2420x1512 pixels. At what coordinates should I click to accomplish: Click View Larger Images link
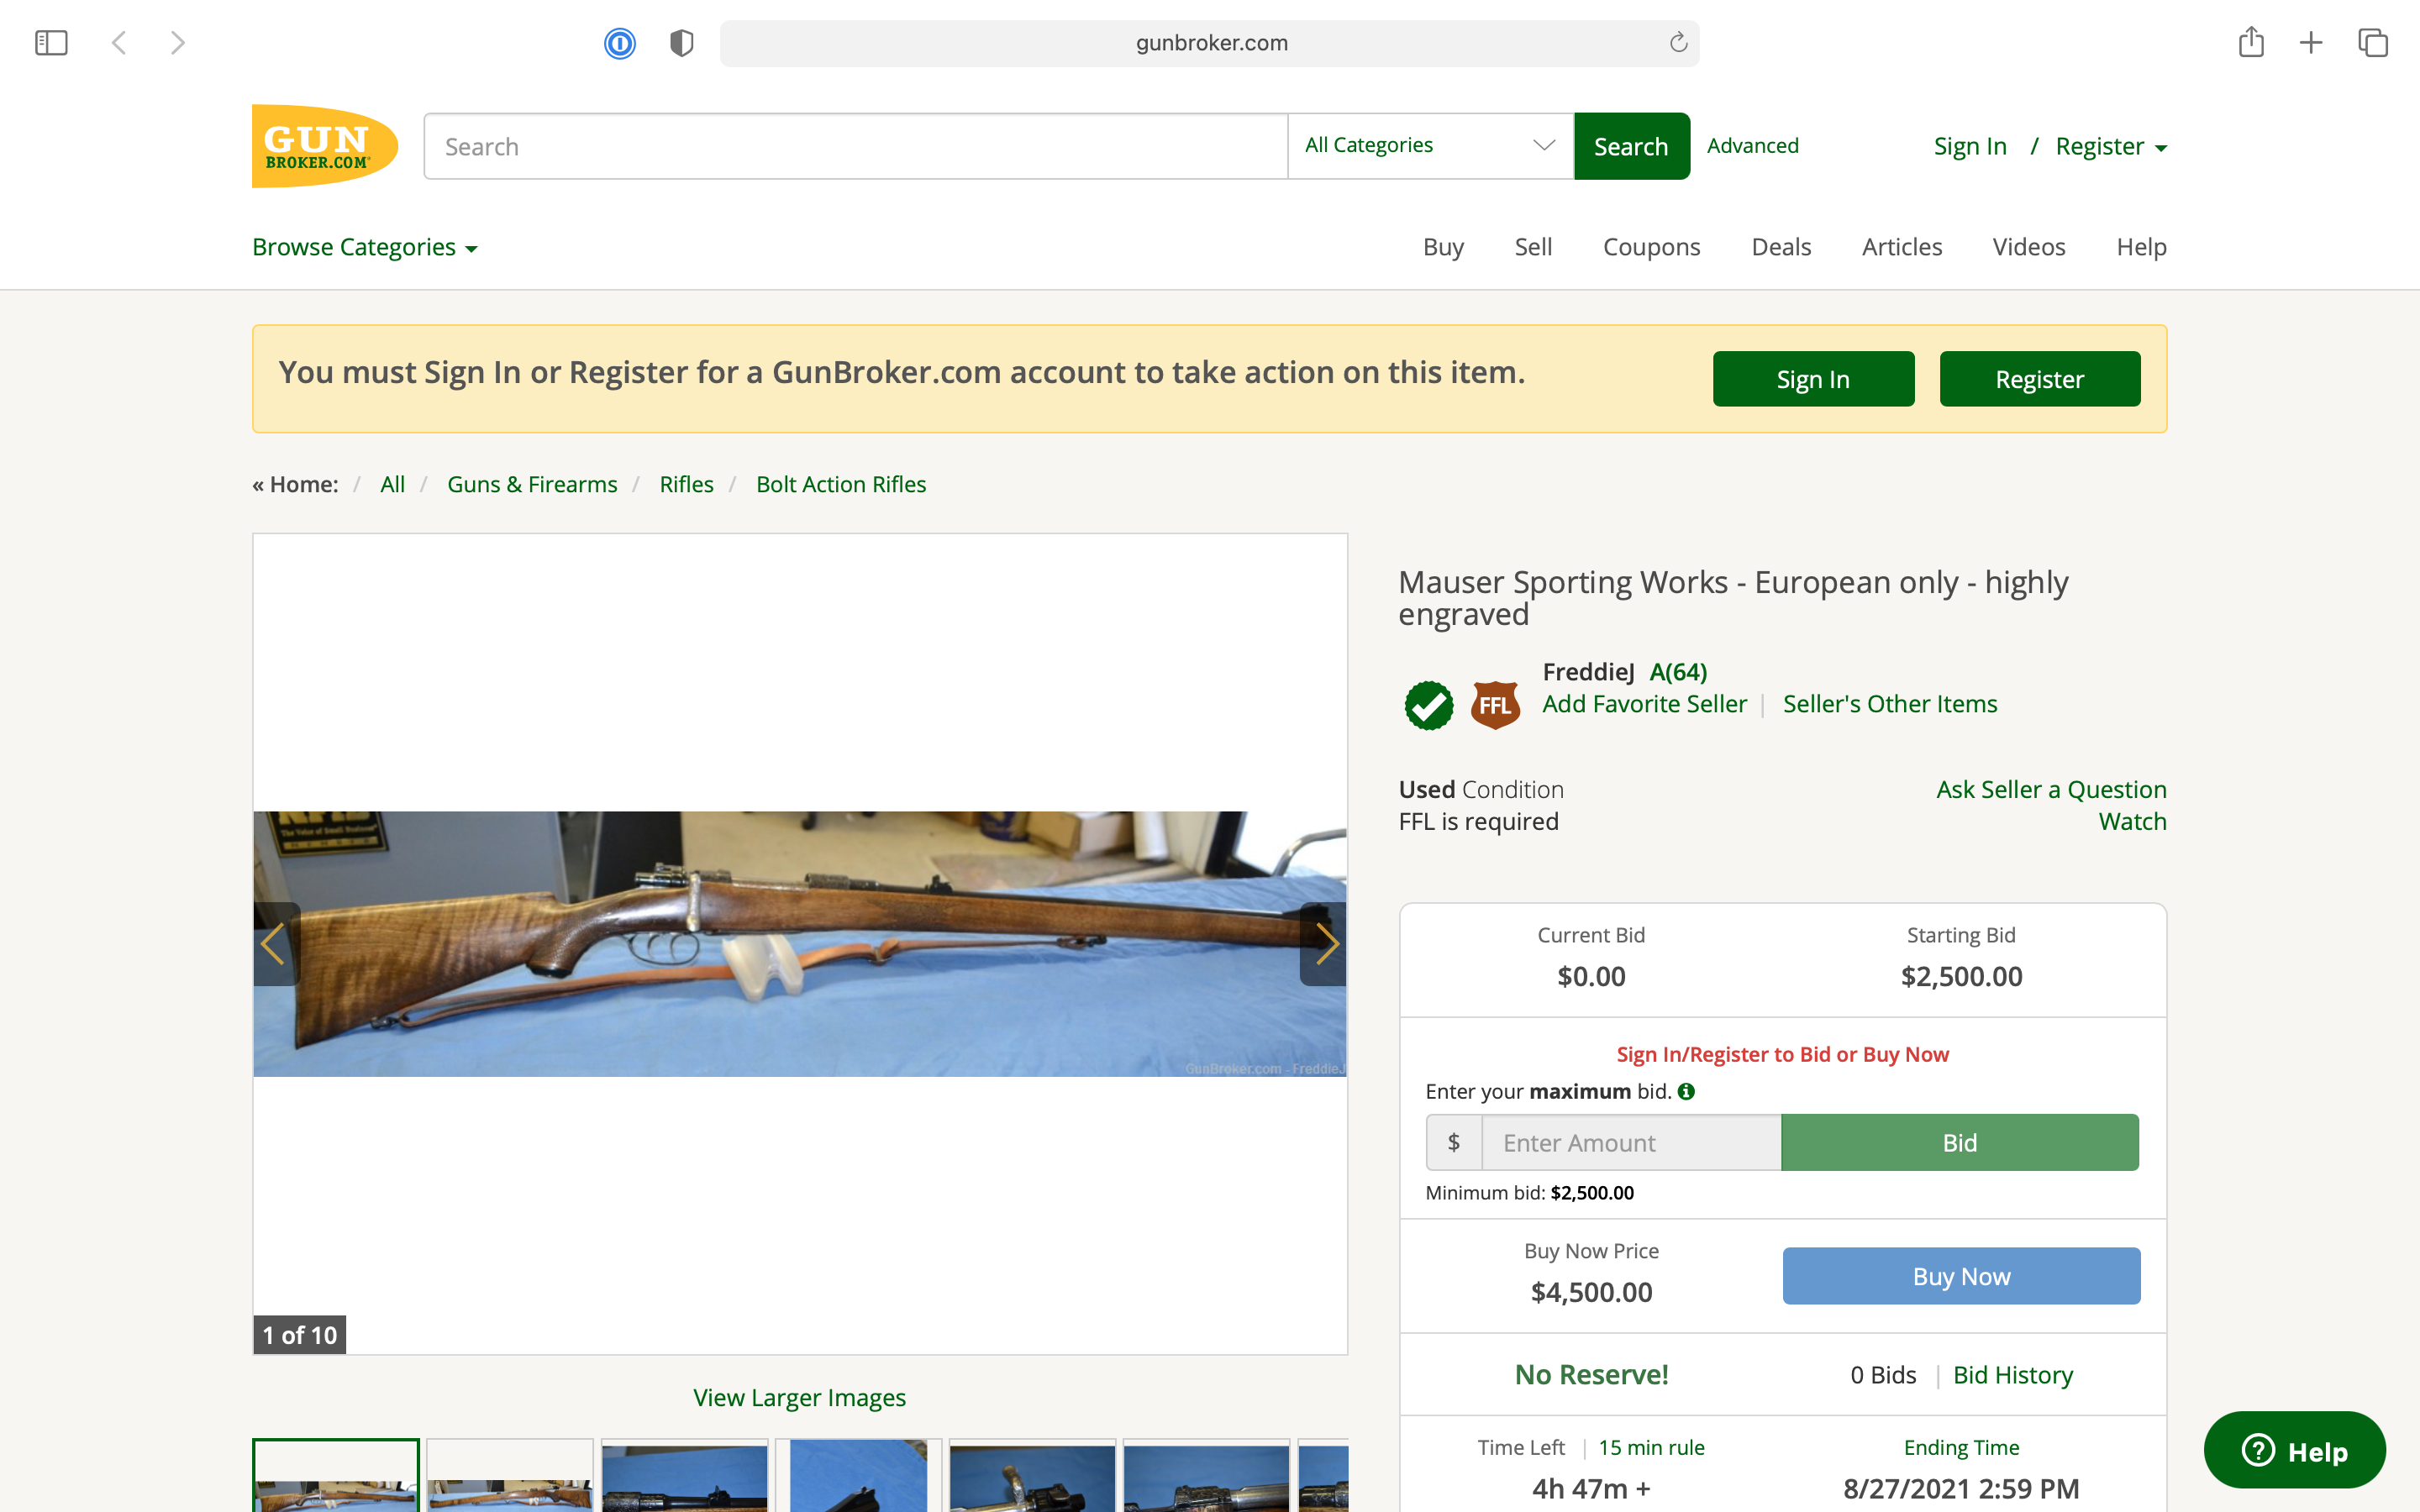coord(800,1397)
